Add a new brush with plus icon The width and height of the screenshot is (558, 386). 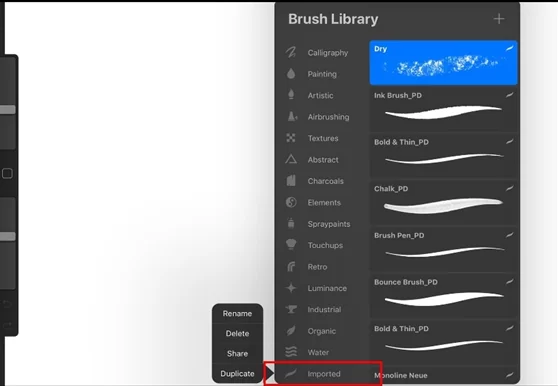499,19
